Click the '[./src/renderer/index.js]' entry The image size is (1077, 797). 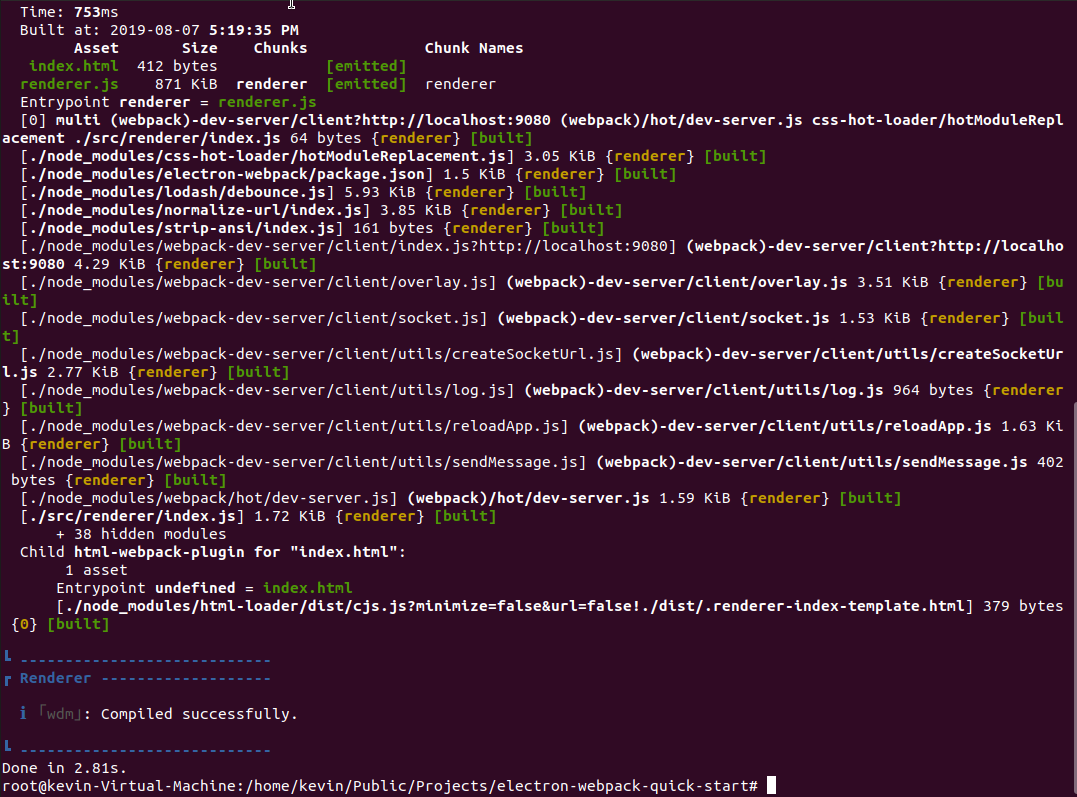coord(132,516)
